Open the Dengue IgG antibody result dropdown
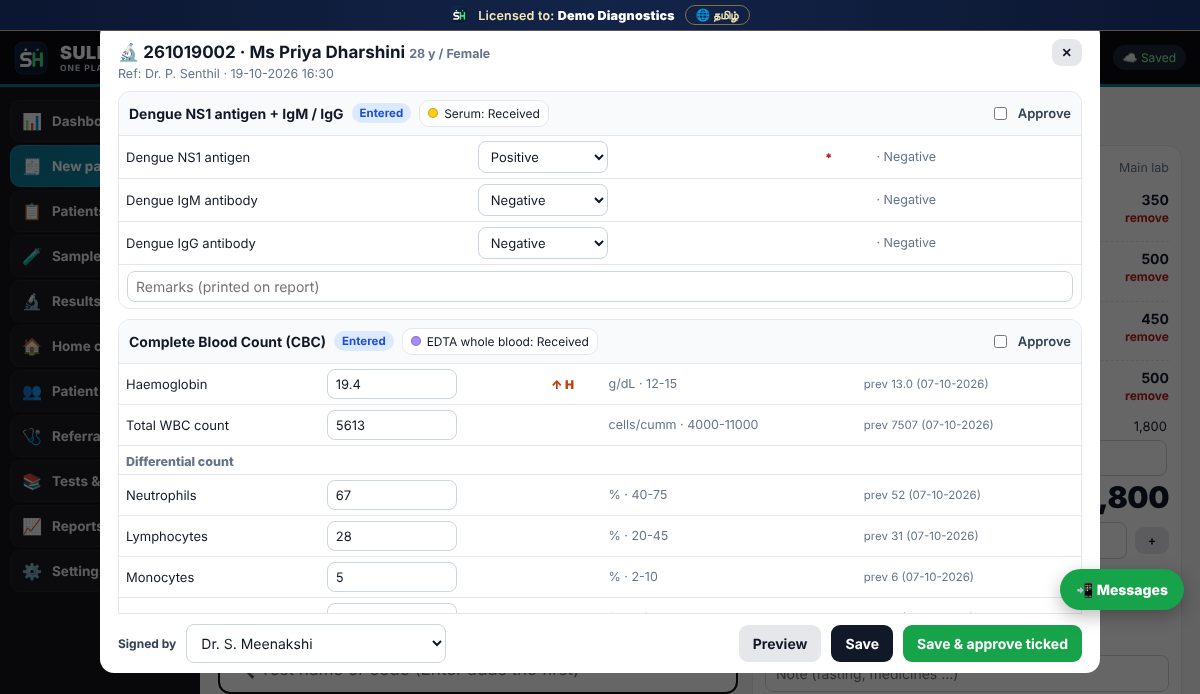Viewport: 1200px width, 694px height. coord(543,243)
